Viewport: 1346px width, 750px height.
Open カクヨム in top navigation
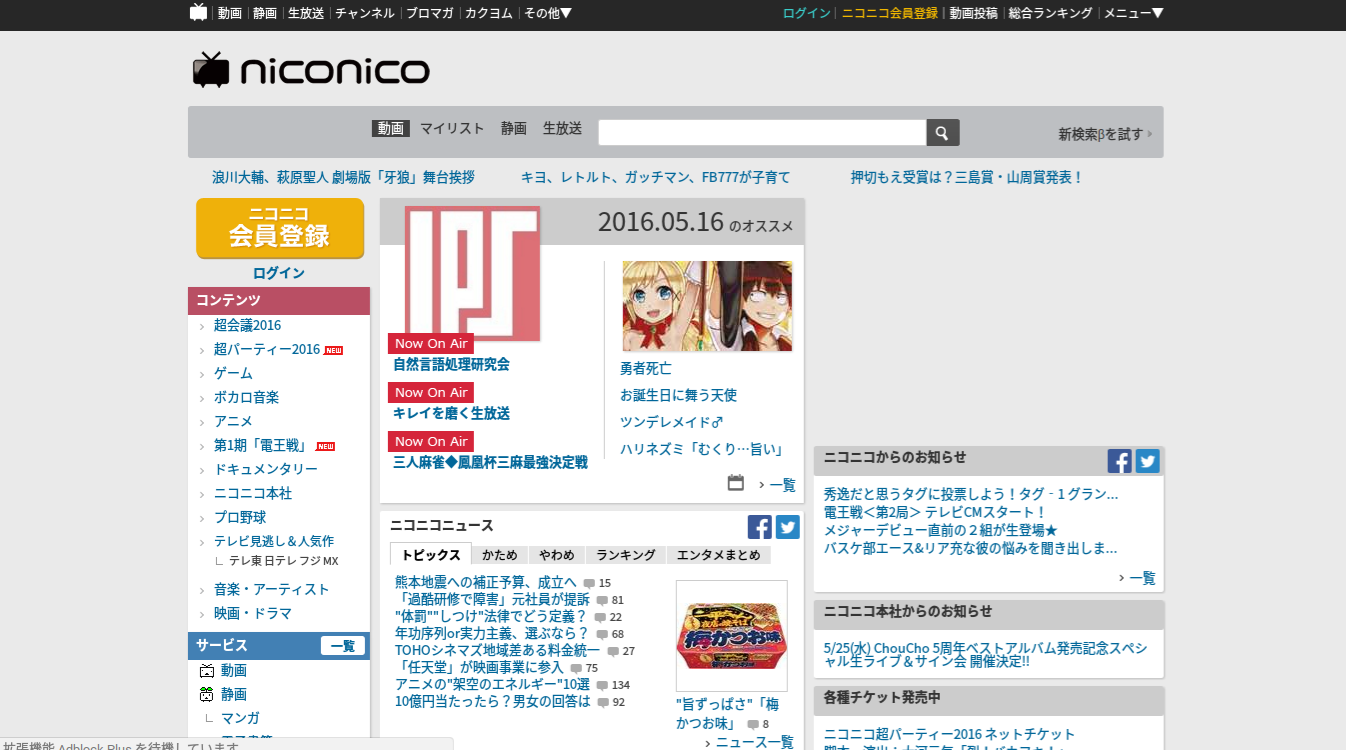pyautogui.click(x=489, y=13)
